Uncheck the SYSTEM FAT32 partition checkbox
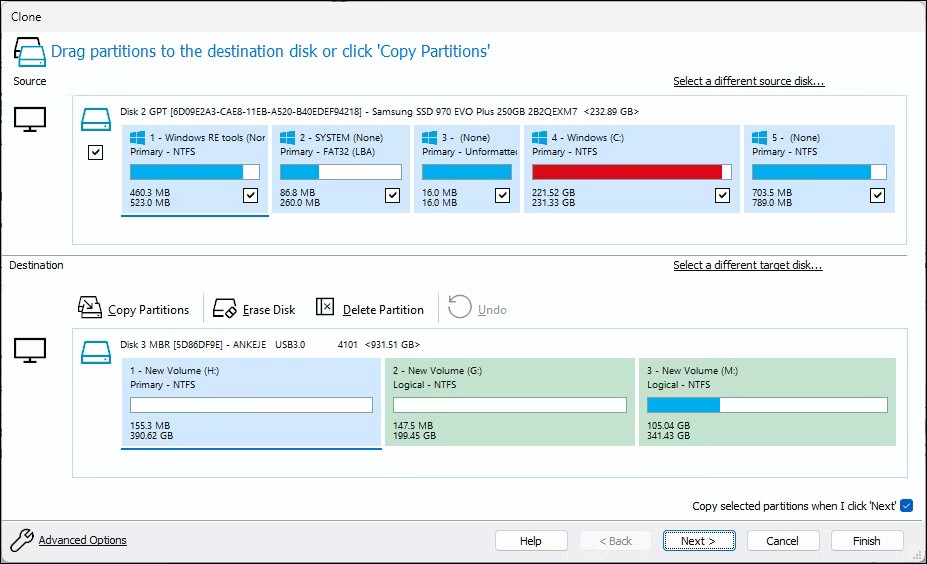Screen dimensions: 927x564 click(392, 196)
